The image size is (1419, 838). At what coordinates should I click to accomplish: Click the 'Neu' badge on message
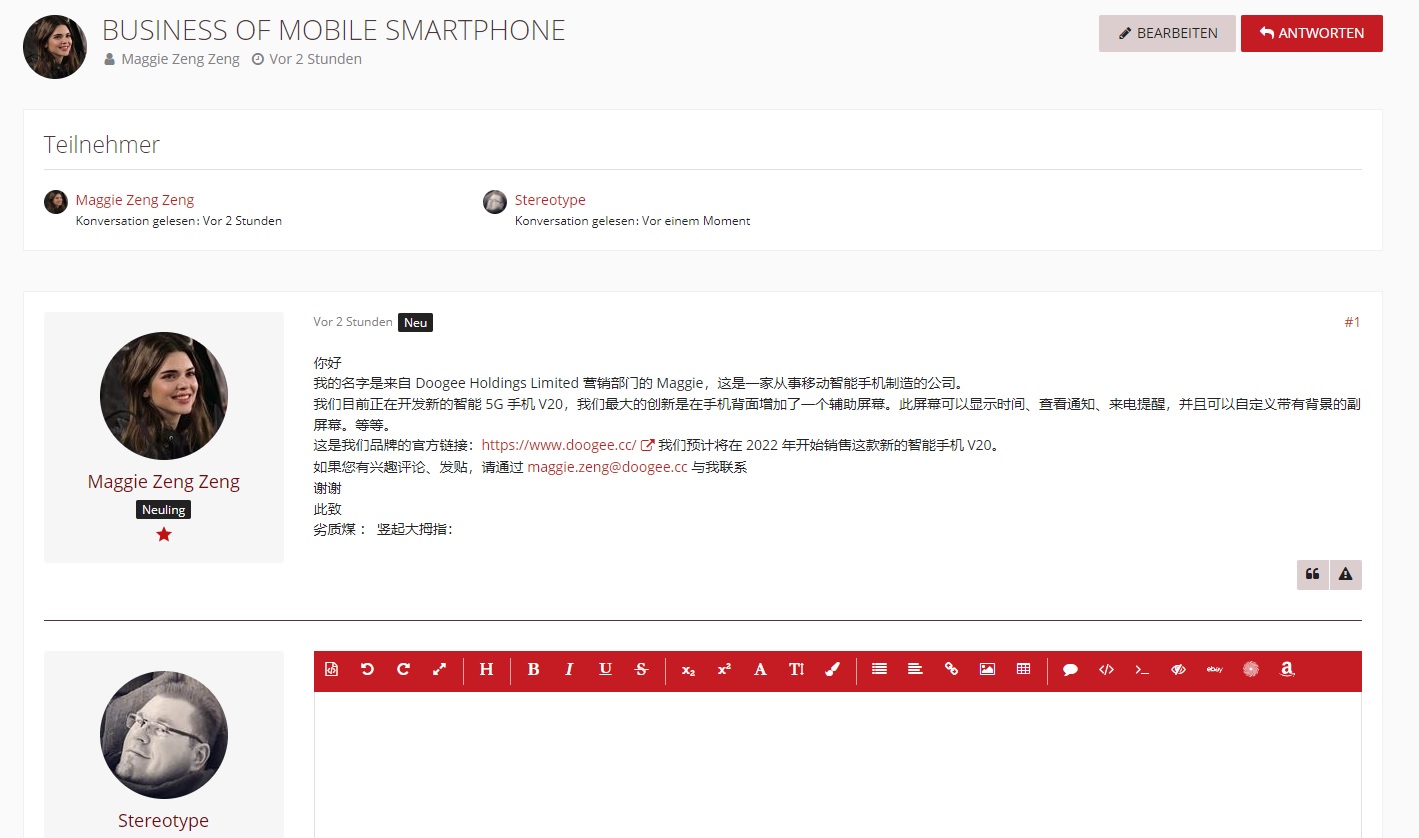(415, 322)
